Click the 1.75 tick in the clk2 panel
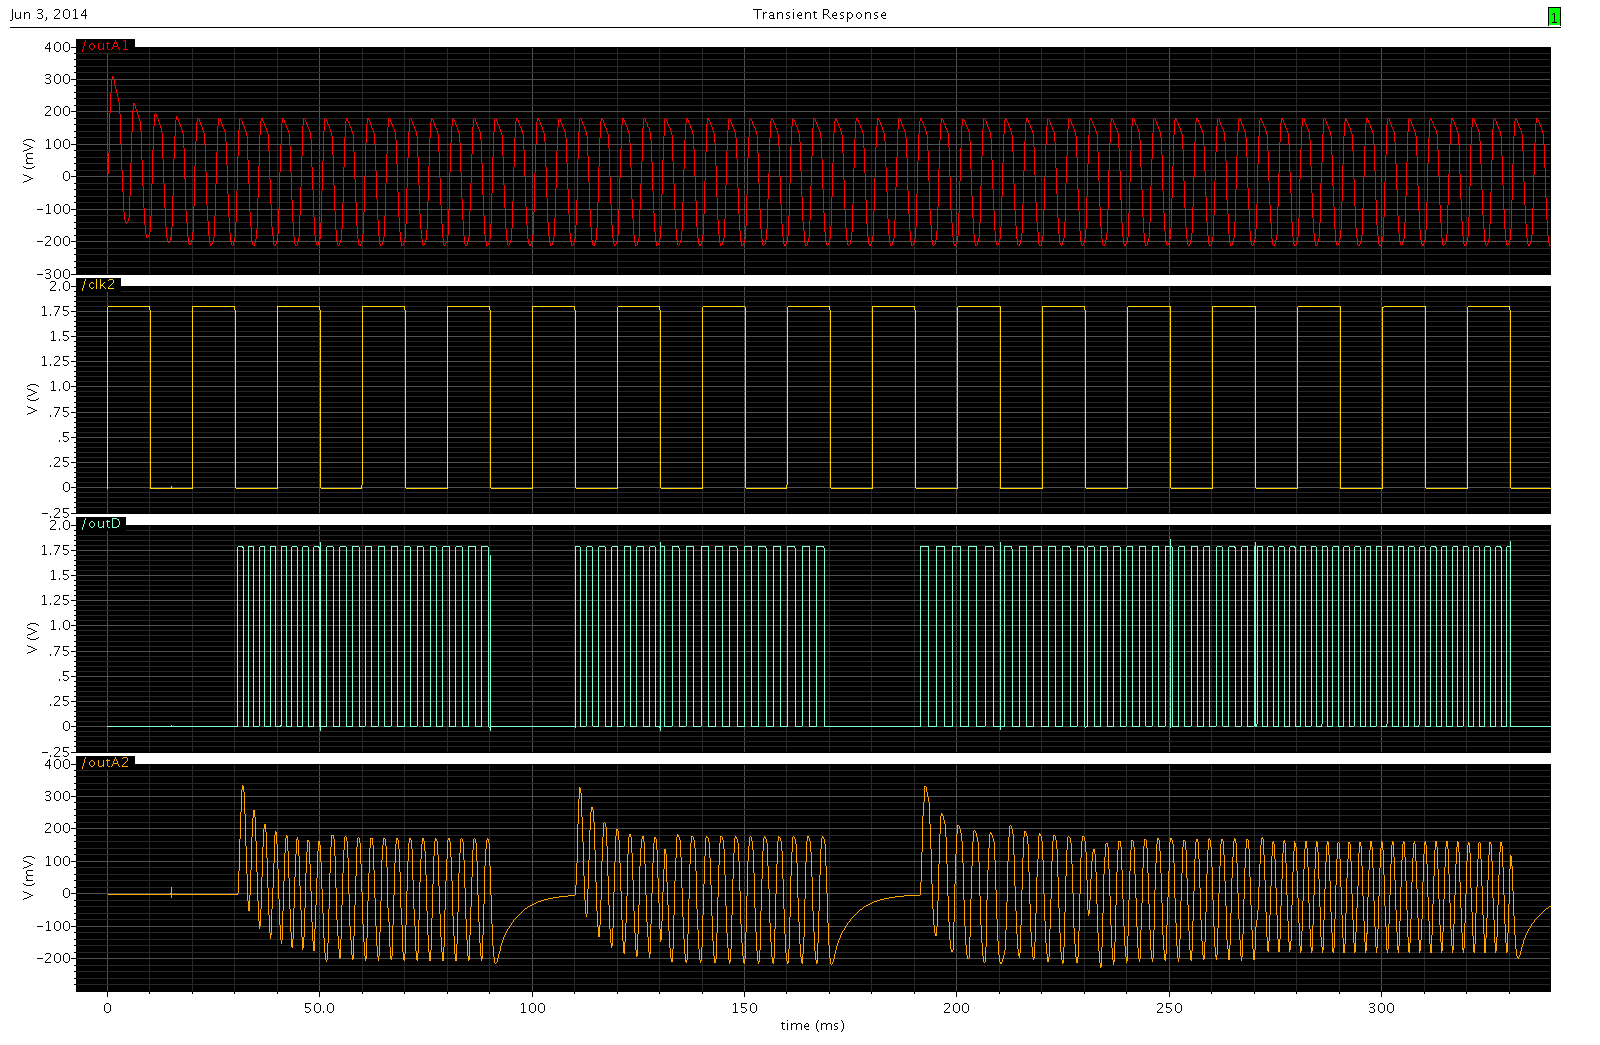The width and height of the screenshot is (1600, 1045). click(x=57, y=311)
